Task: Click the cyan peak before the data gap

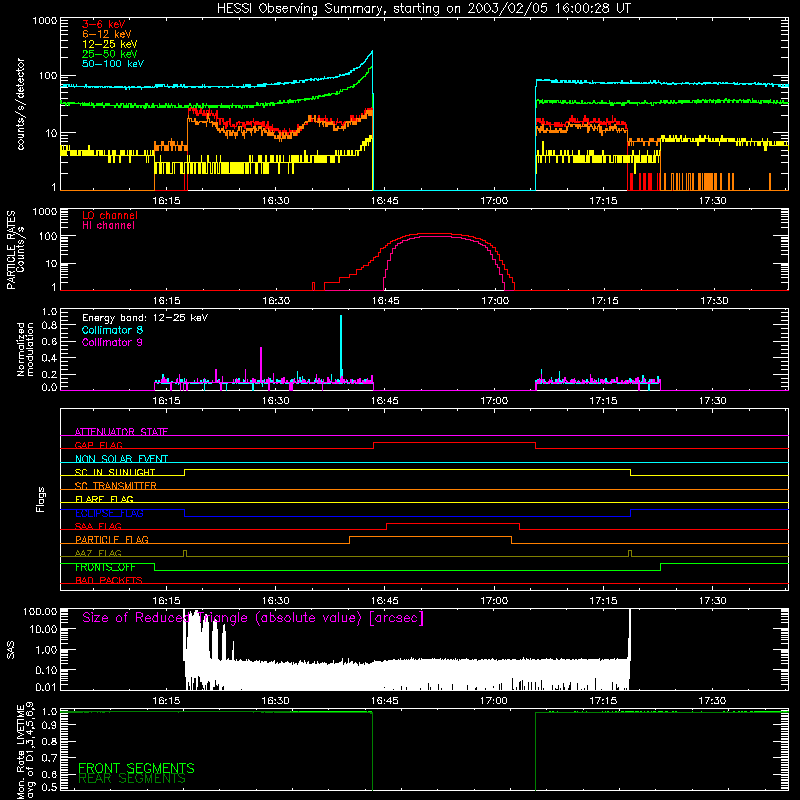Action: 372,52
